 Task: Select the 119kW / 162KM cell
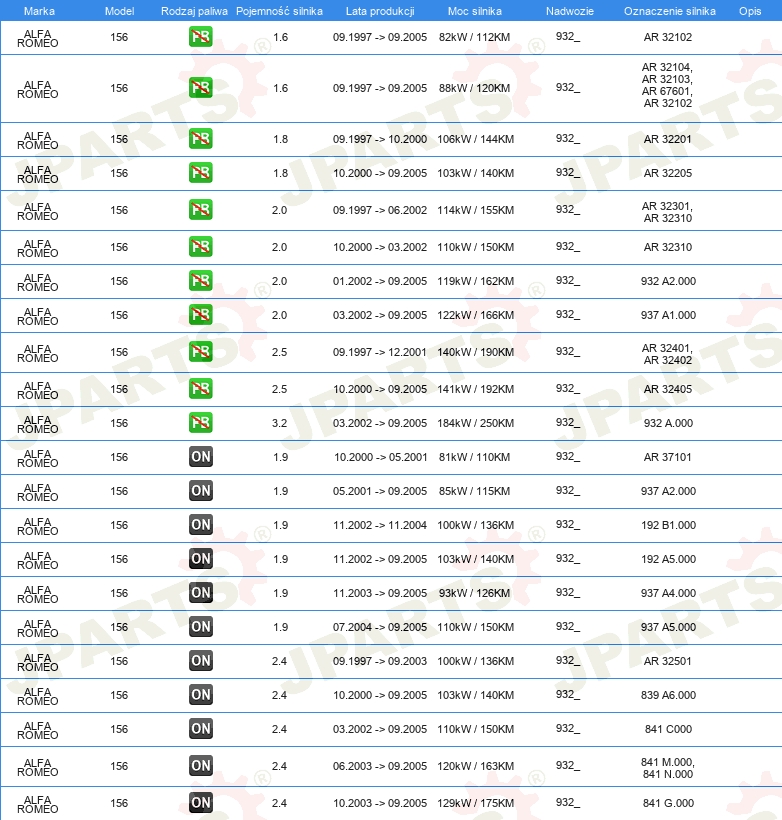coord(475,281)
